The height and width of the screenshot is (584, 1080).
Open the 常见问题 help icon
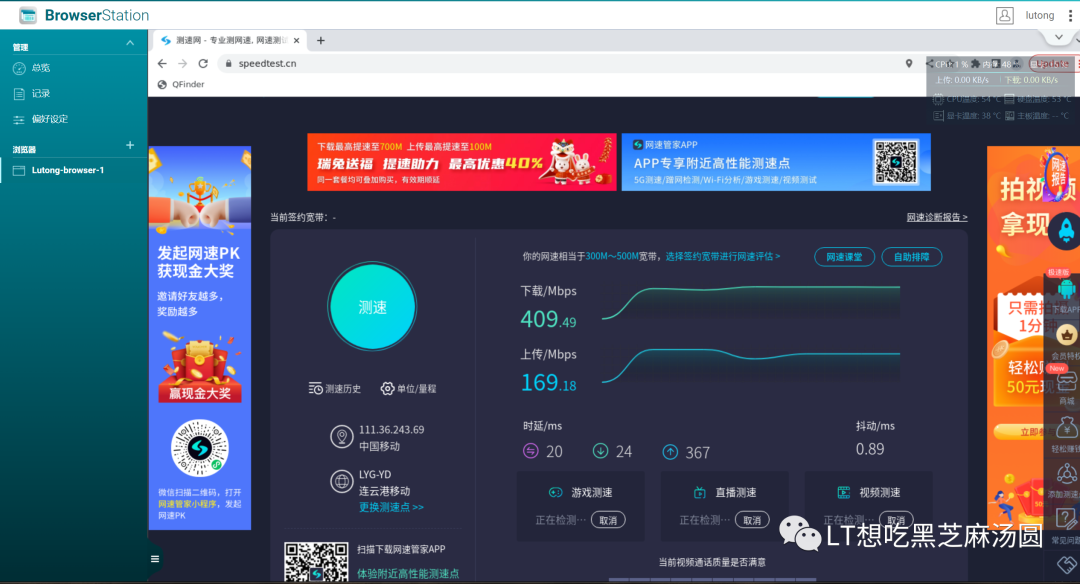coord(1066,519)
